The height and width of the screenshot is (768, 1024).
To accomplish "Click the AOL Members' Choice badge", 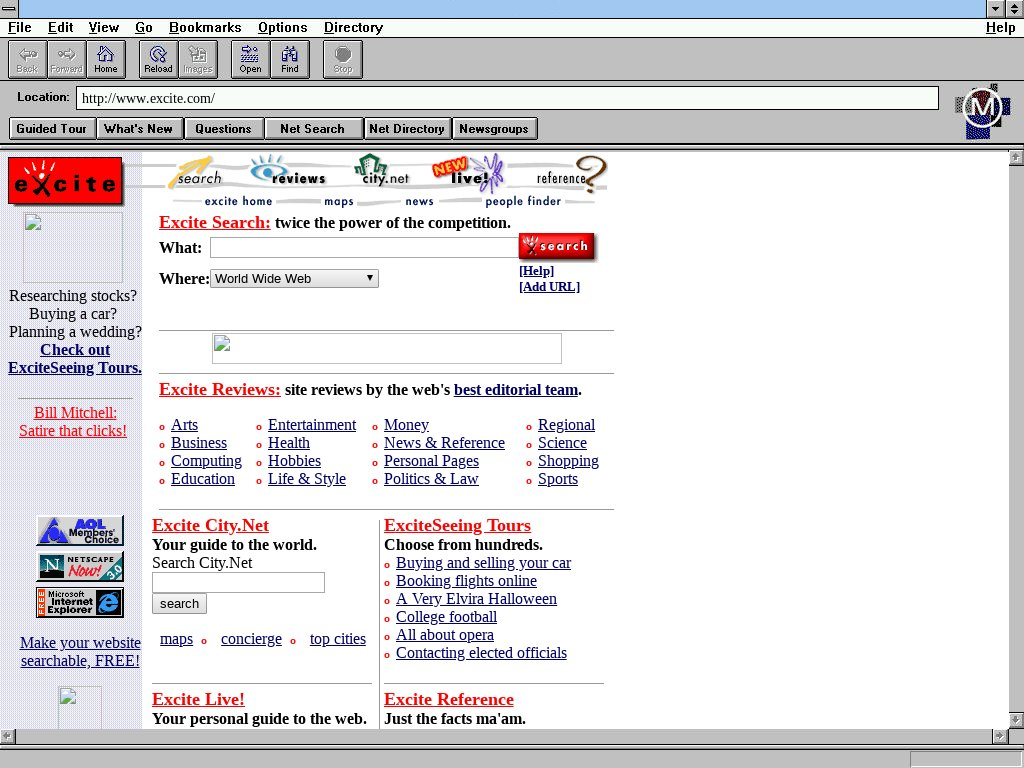I will [80, 531].
